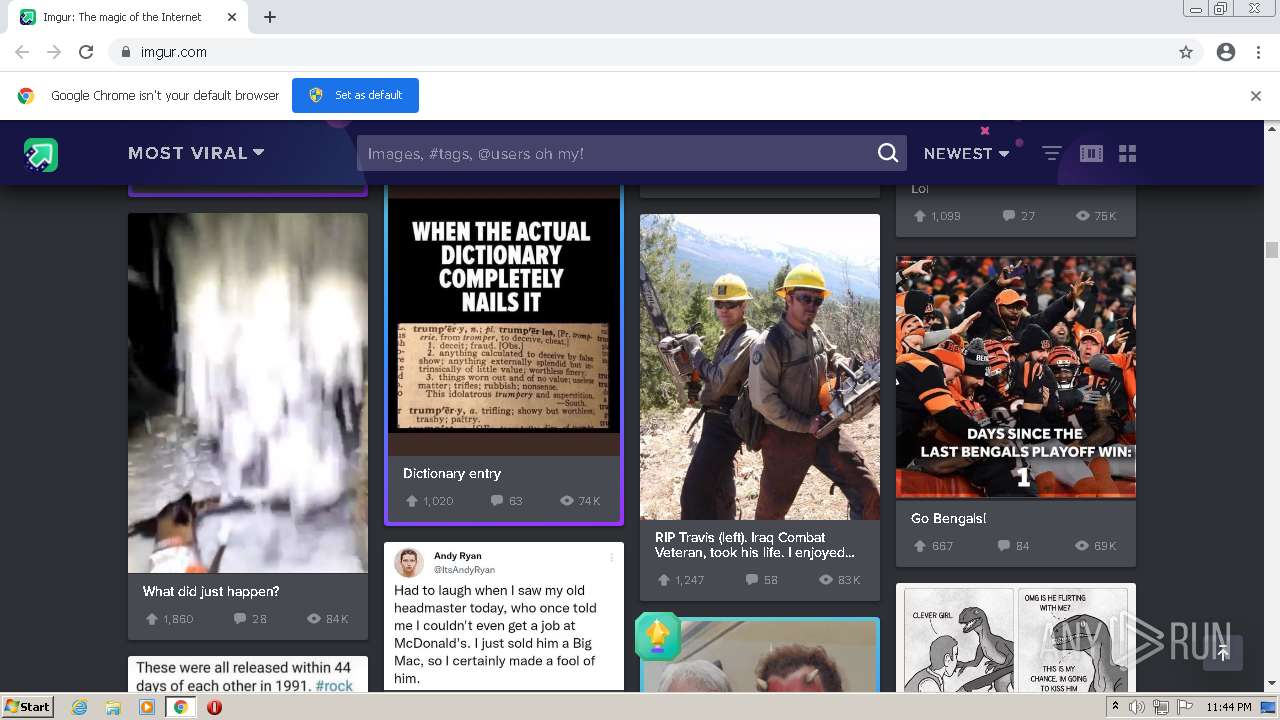The height and width of the screenshot is (720, 1280).
Task: Reload the imgur.com page
Action: 86,52
